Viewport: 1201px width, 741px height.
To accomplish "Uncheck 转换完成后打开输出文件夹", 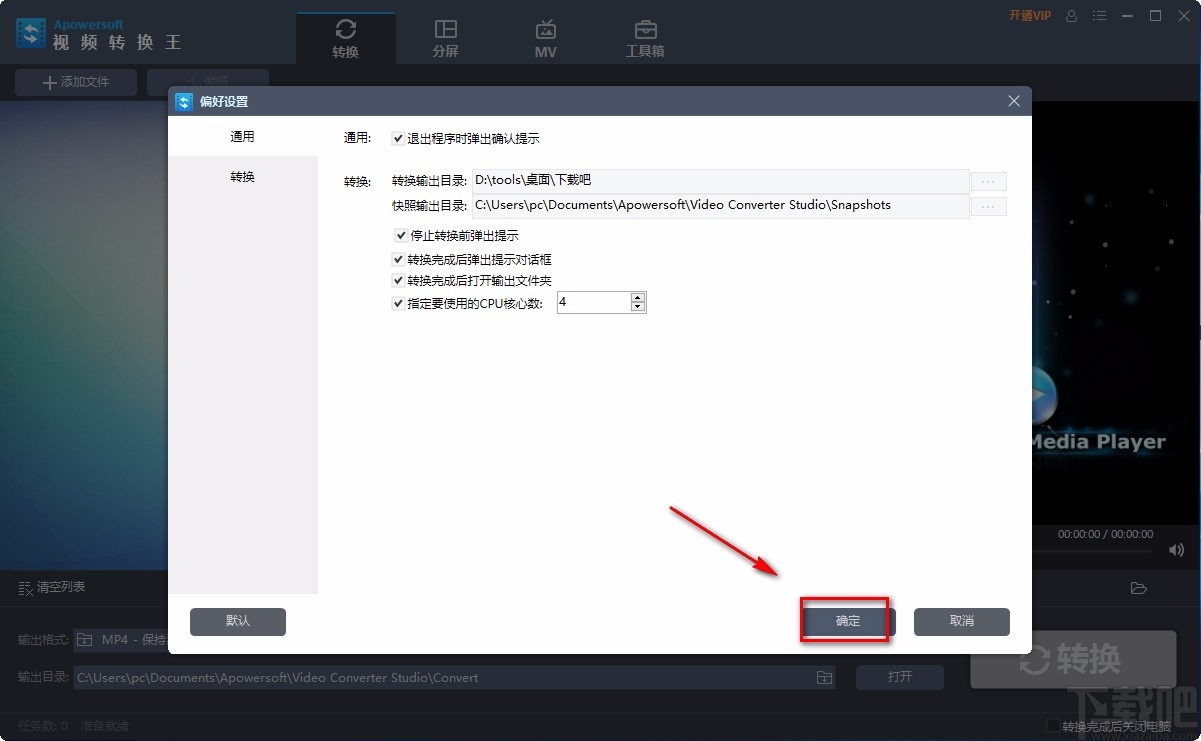I will 398,280.
